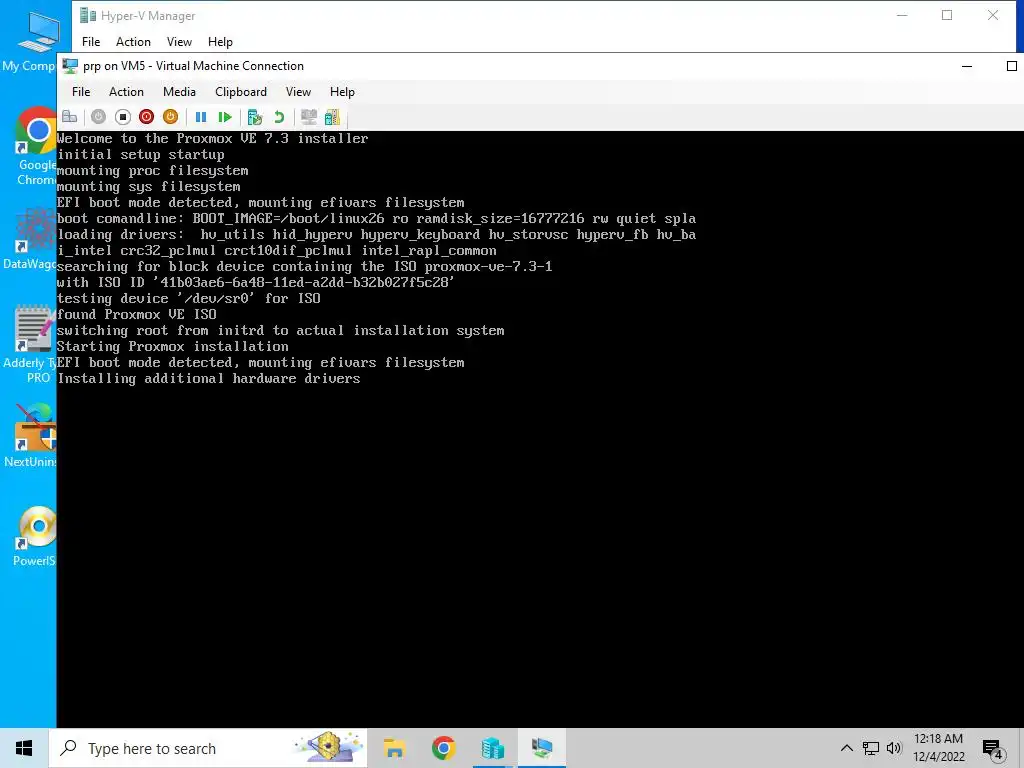Click inside the black VM console screen
The width and height of the screenshot is (1024, 768).
click(540, 429)
